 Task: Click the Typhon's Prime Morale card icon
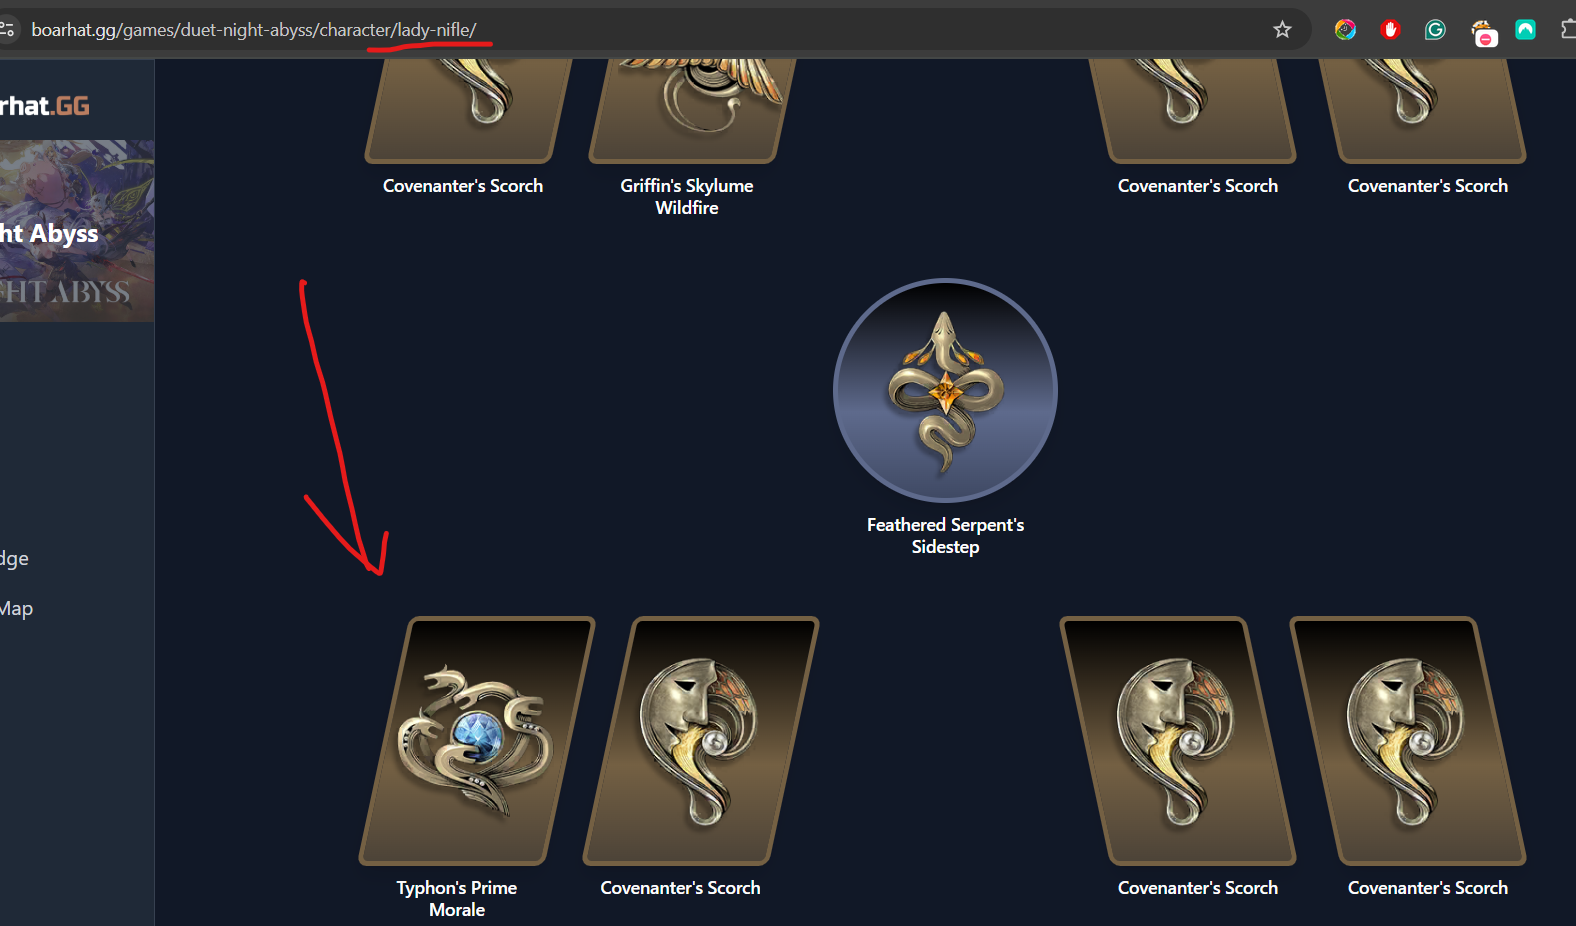[x=477, y=741]
